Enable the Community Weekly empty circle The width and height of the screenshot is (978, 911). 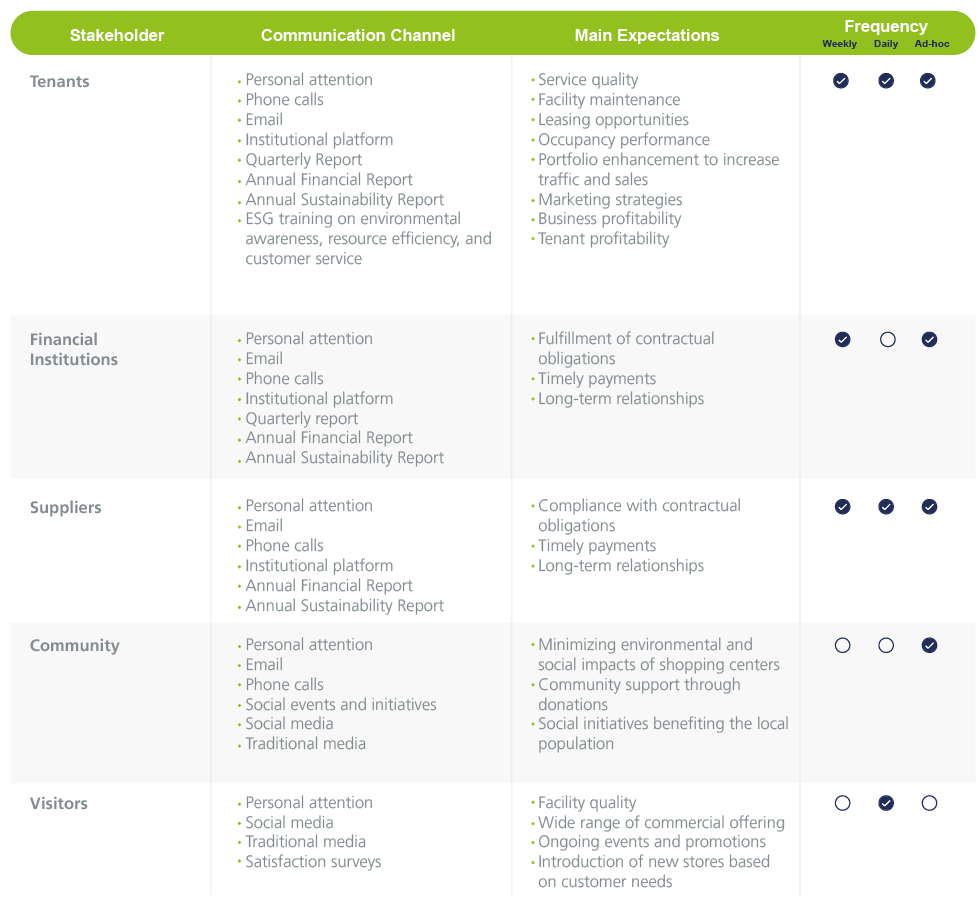pos(842,646)
